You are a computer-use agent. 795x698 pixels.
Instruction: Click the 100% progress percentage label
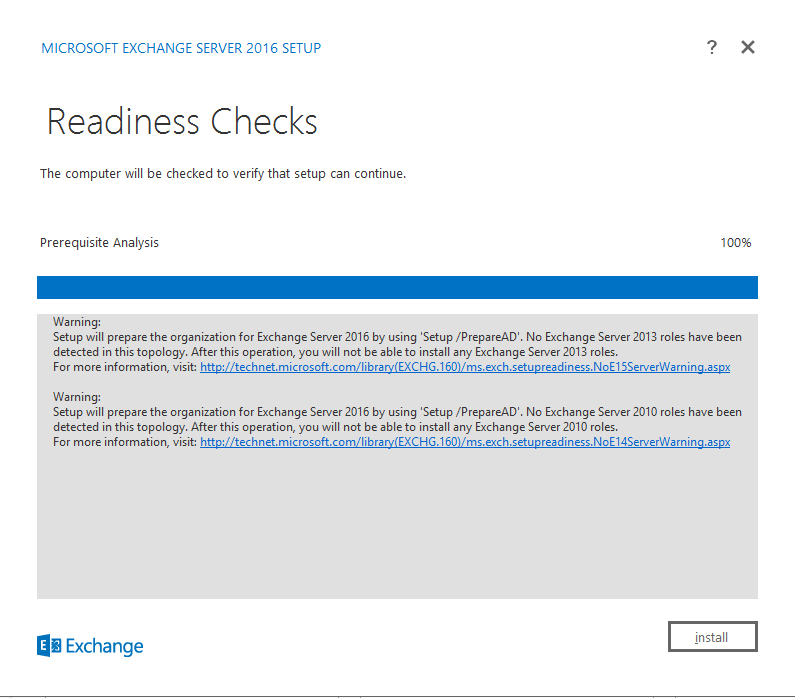[735, 243]
